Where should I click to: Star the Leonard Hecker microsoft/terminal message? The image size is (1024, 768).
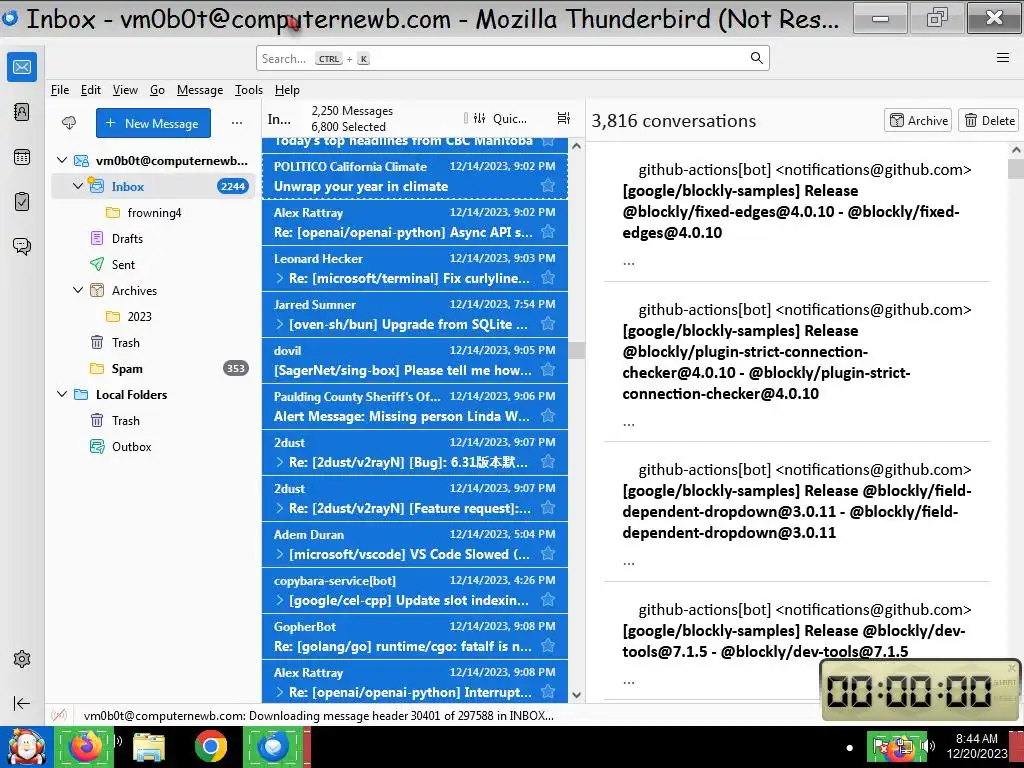pos(548,278)
